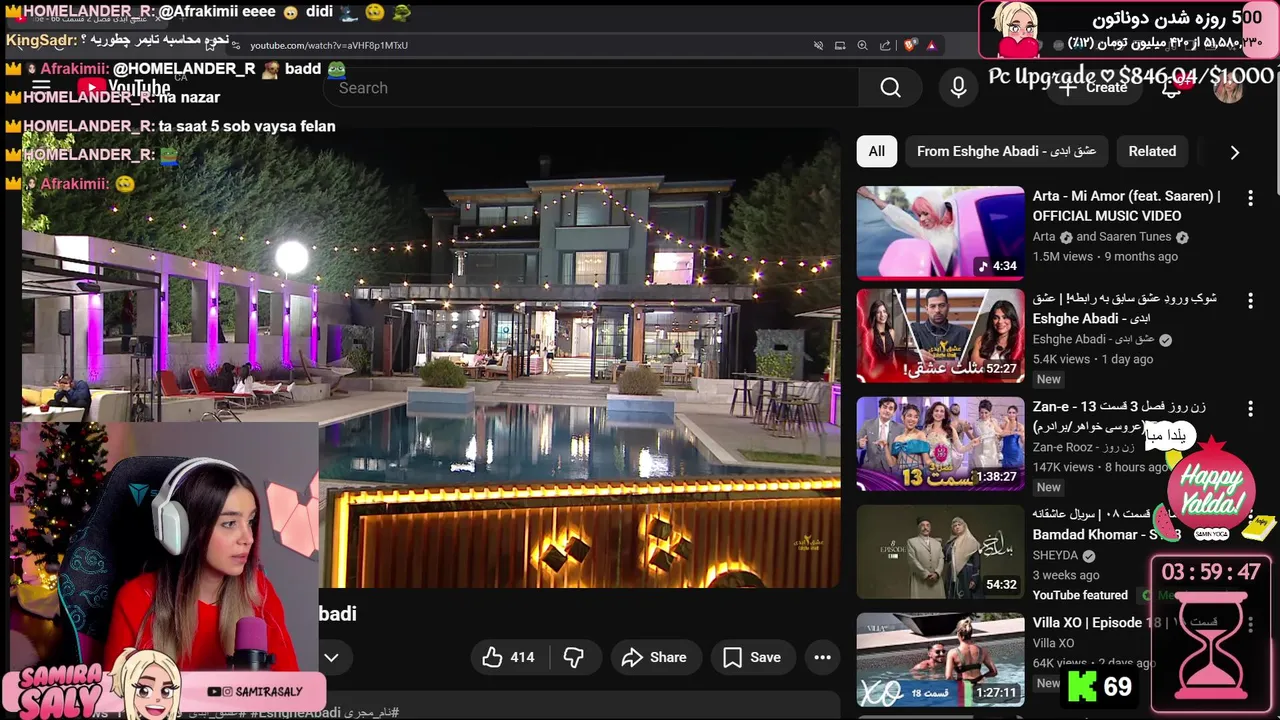Screen dimensions: 1280x720
Task: Open the YouTube notifications bell
Action: [1173, 88]
